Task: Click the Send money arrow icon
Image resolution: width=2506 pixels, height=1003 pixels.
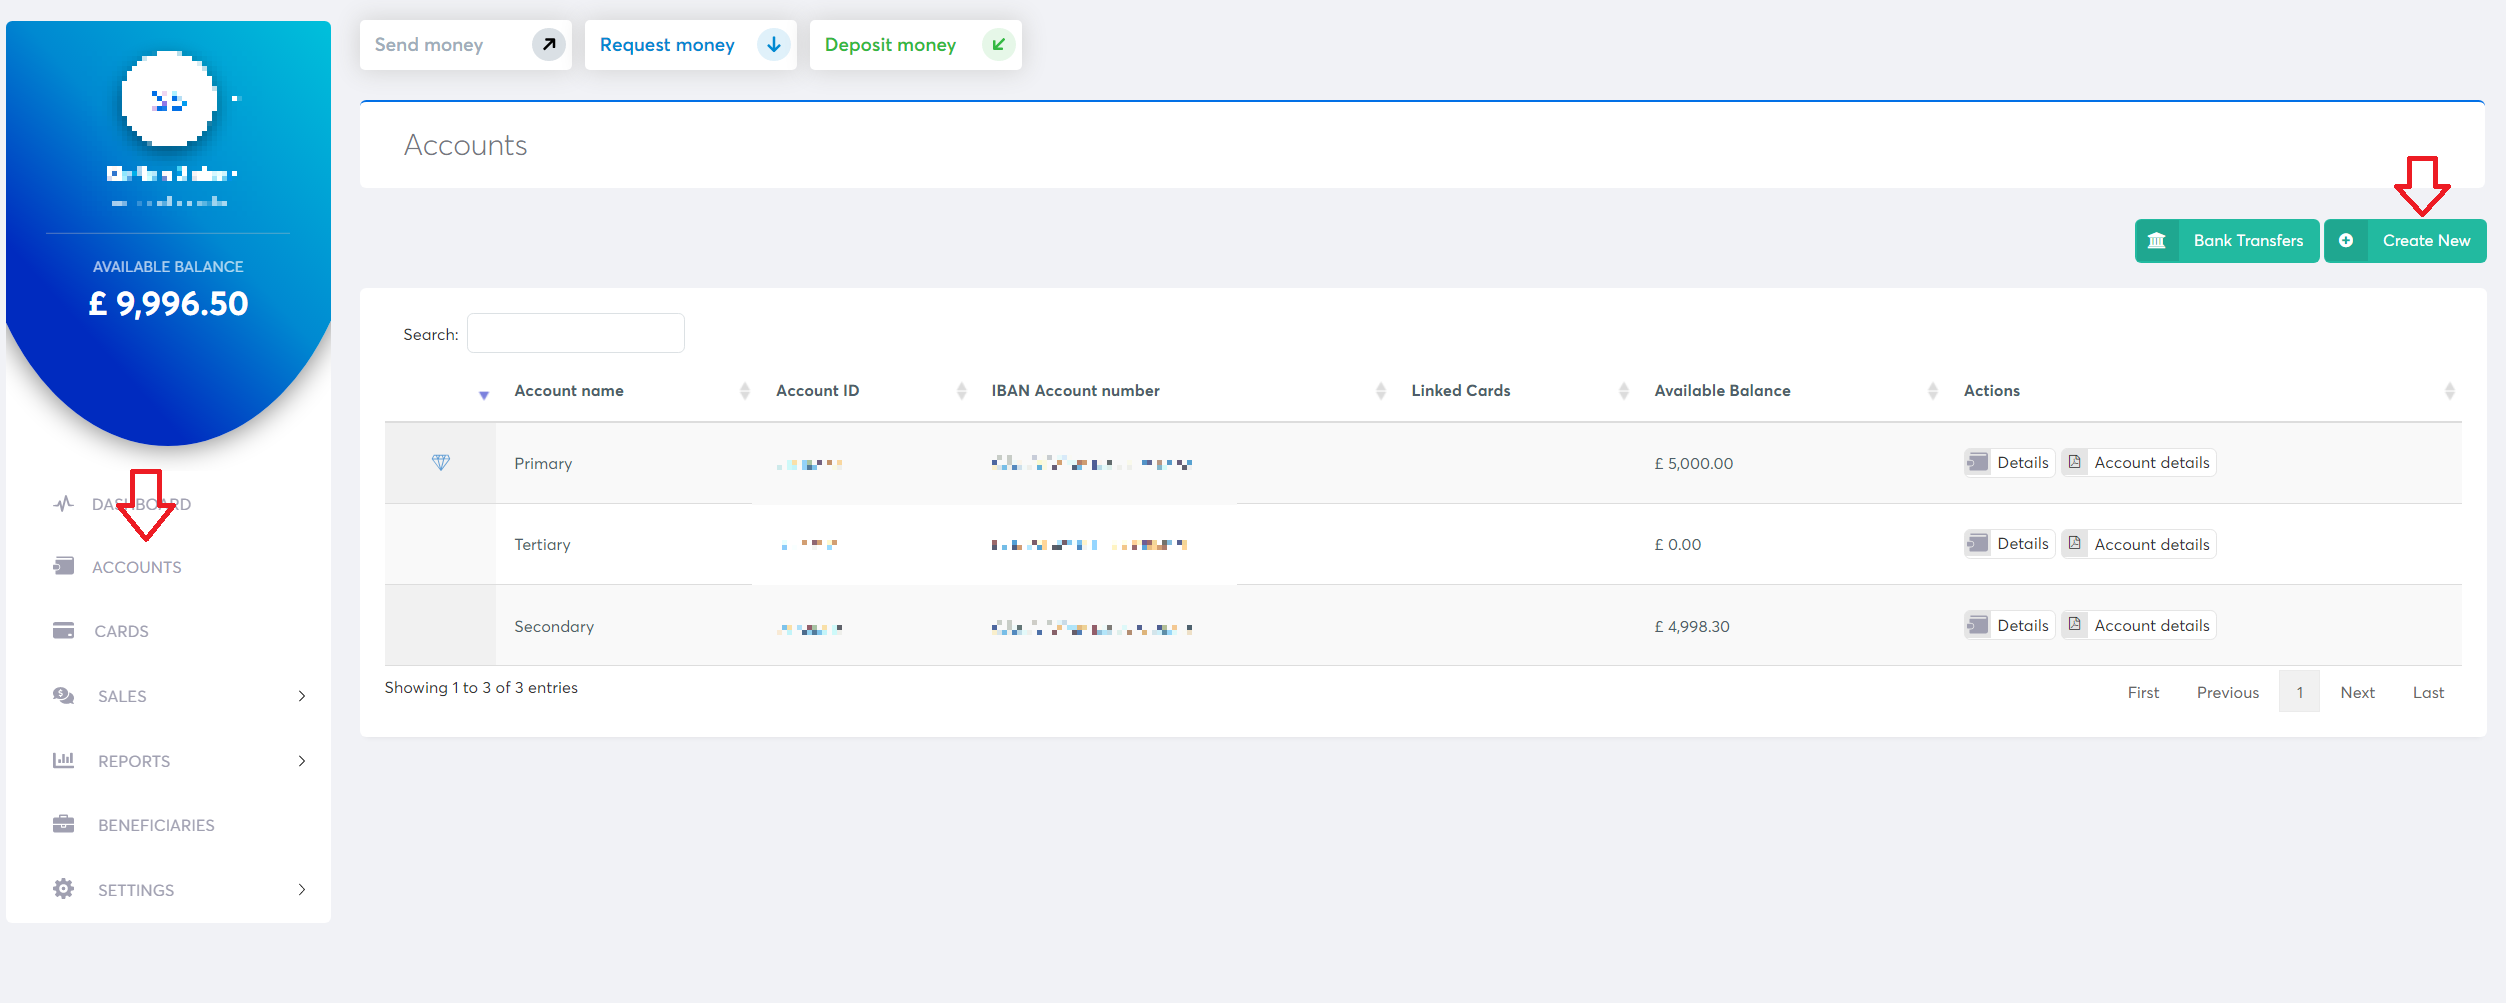Action: pos(548,45)
